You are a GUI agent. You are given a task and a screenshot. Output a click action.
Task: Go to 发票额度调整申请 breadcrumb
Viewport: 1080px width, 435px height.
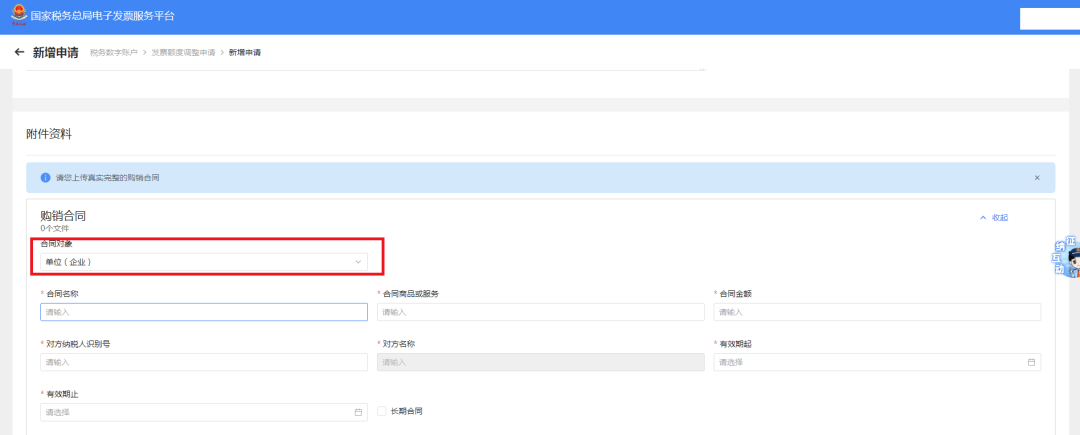click(x=183, y=53)
